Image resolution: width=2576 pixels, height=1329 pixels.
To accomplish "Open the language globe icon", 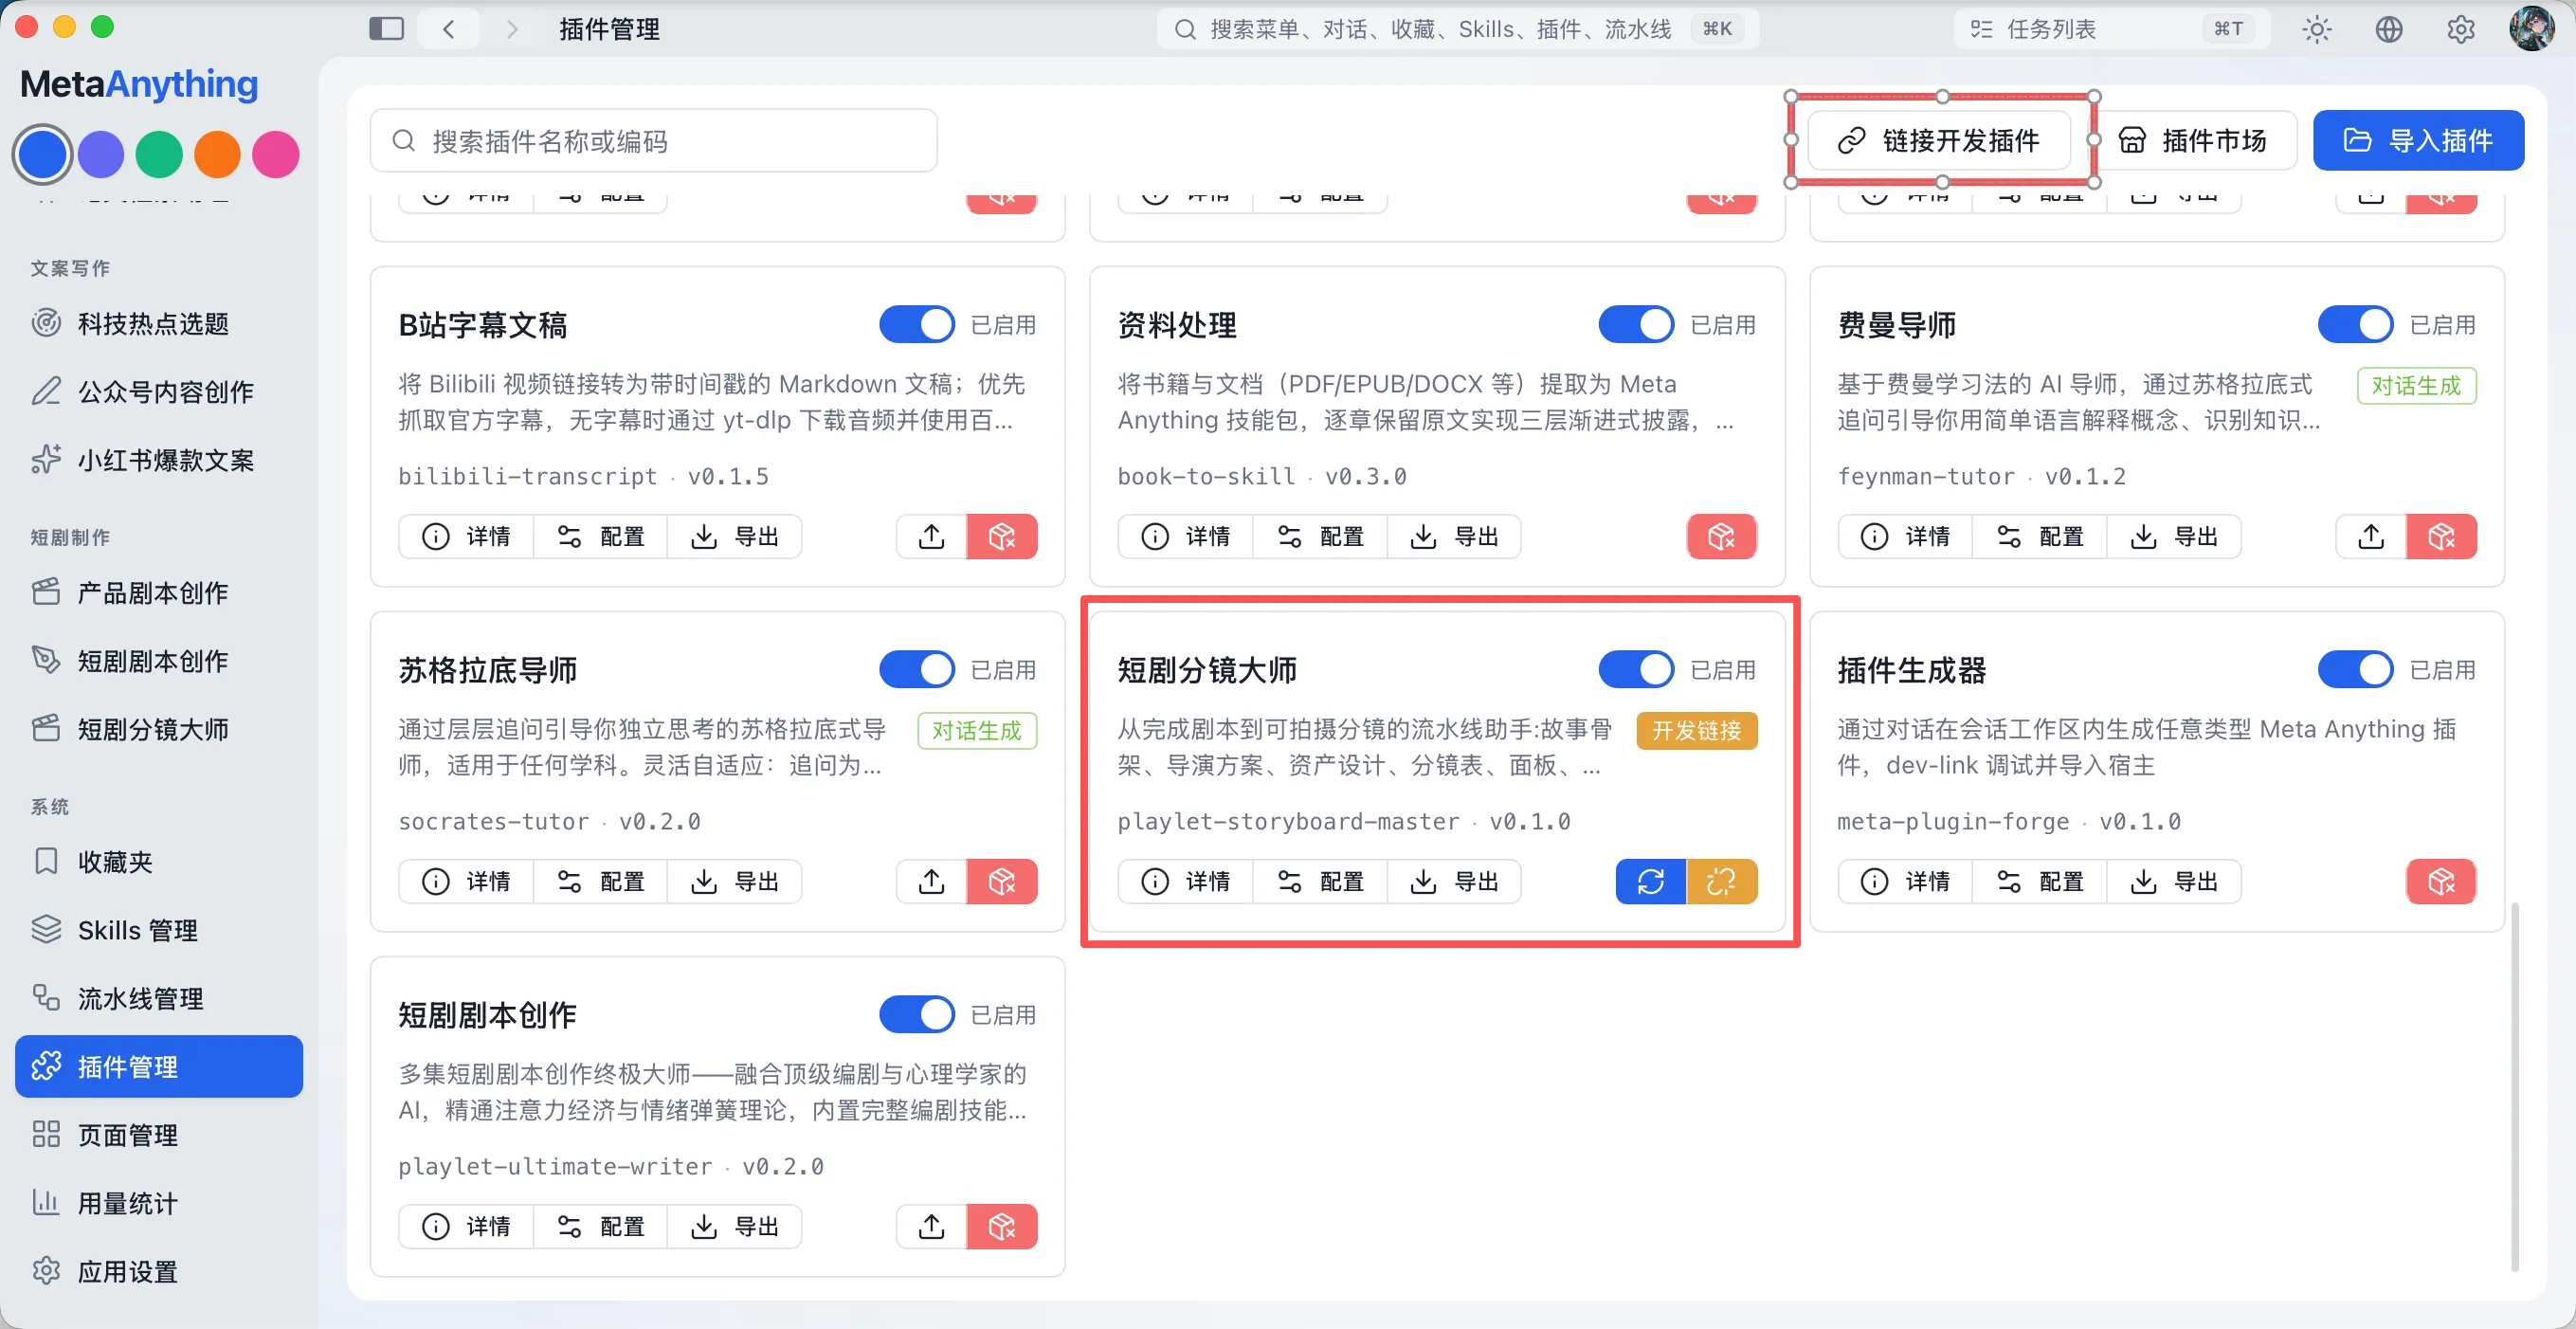I will pyautogui.click(x=2388, y=29).
